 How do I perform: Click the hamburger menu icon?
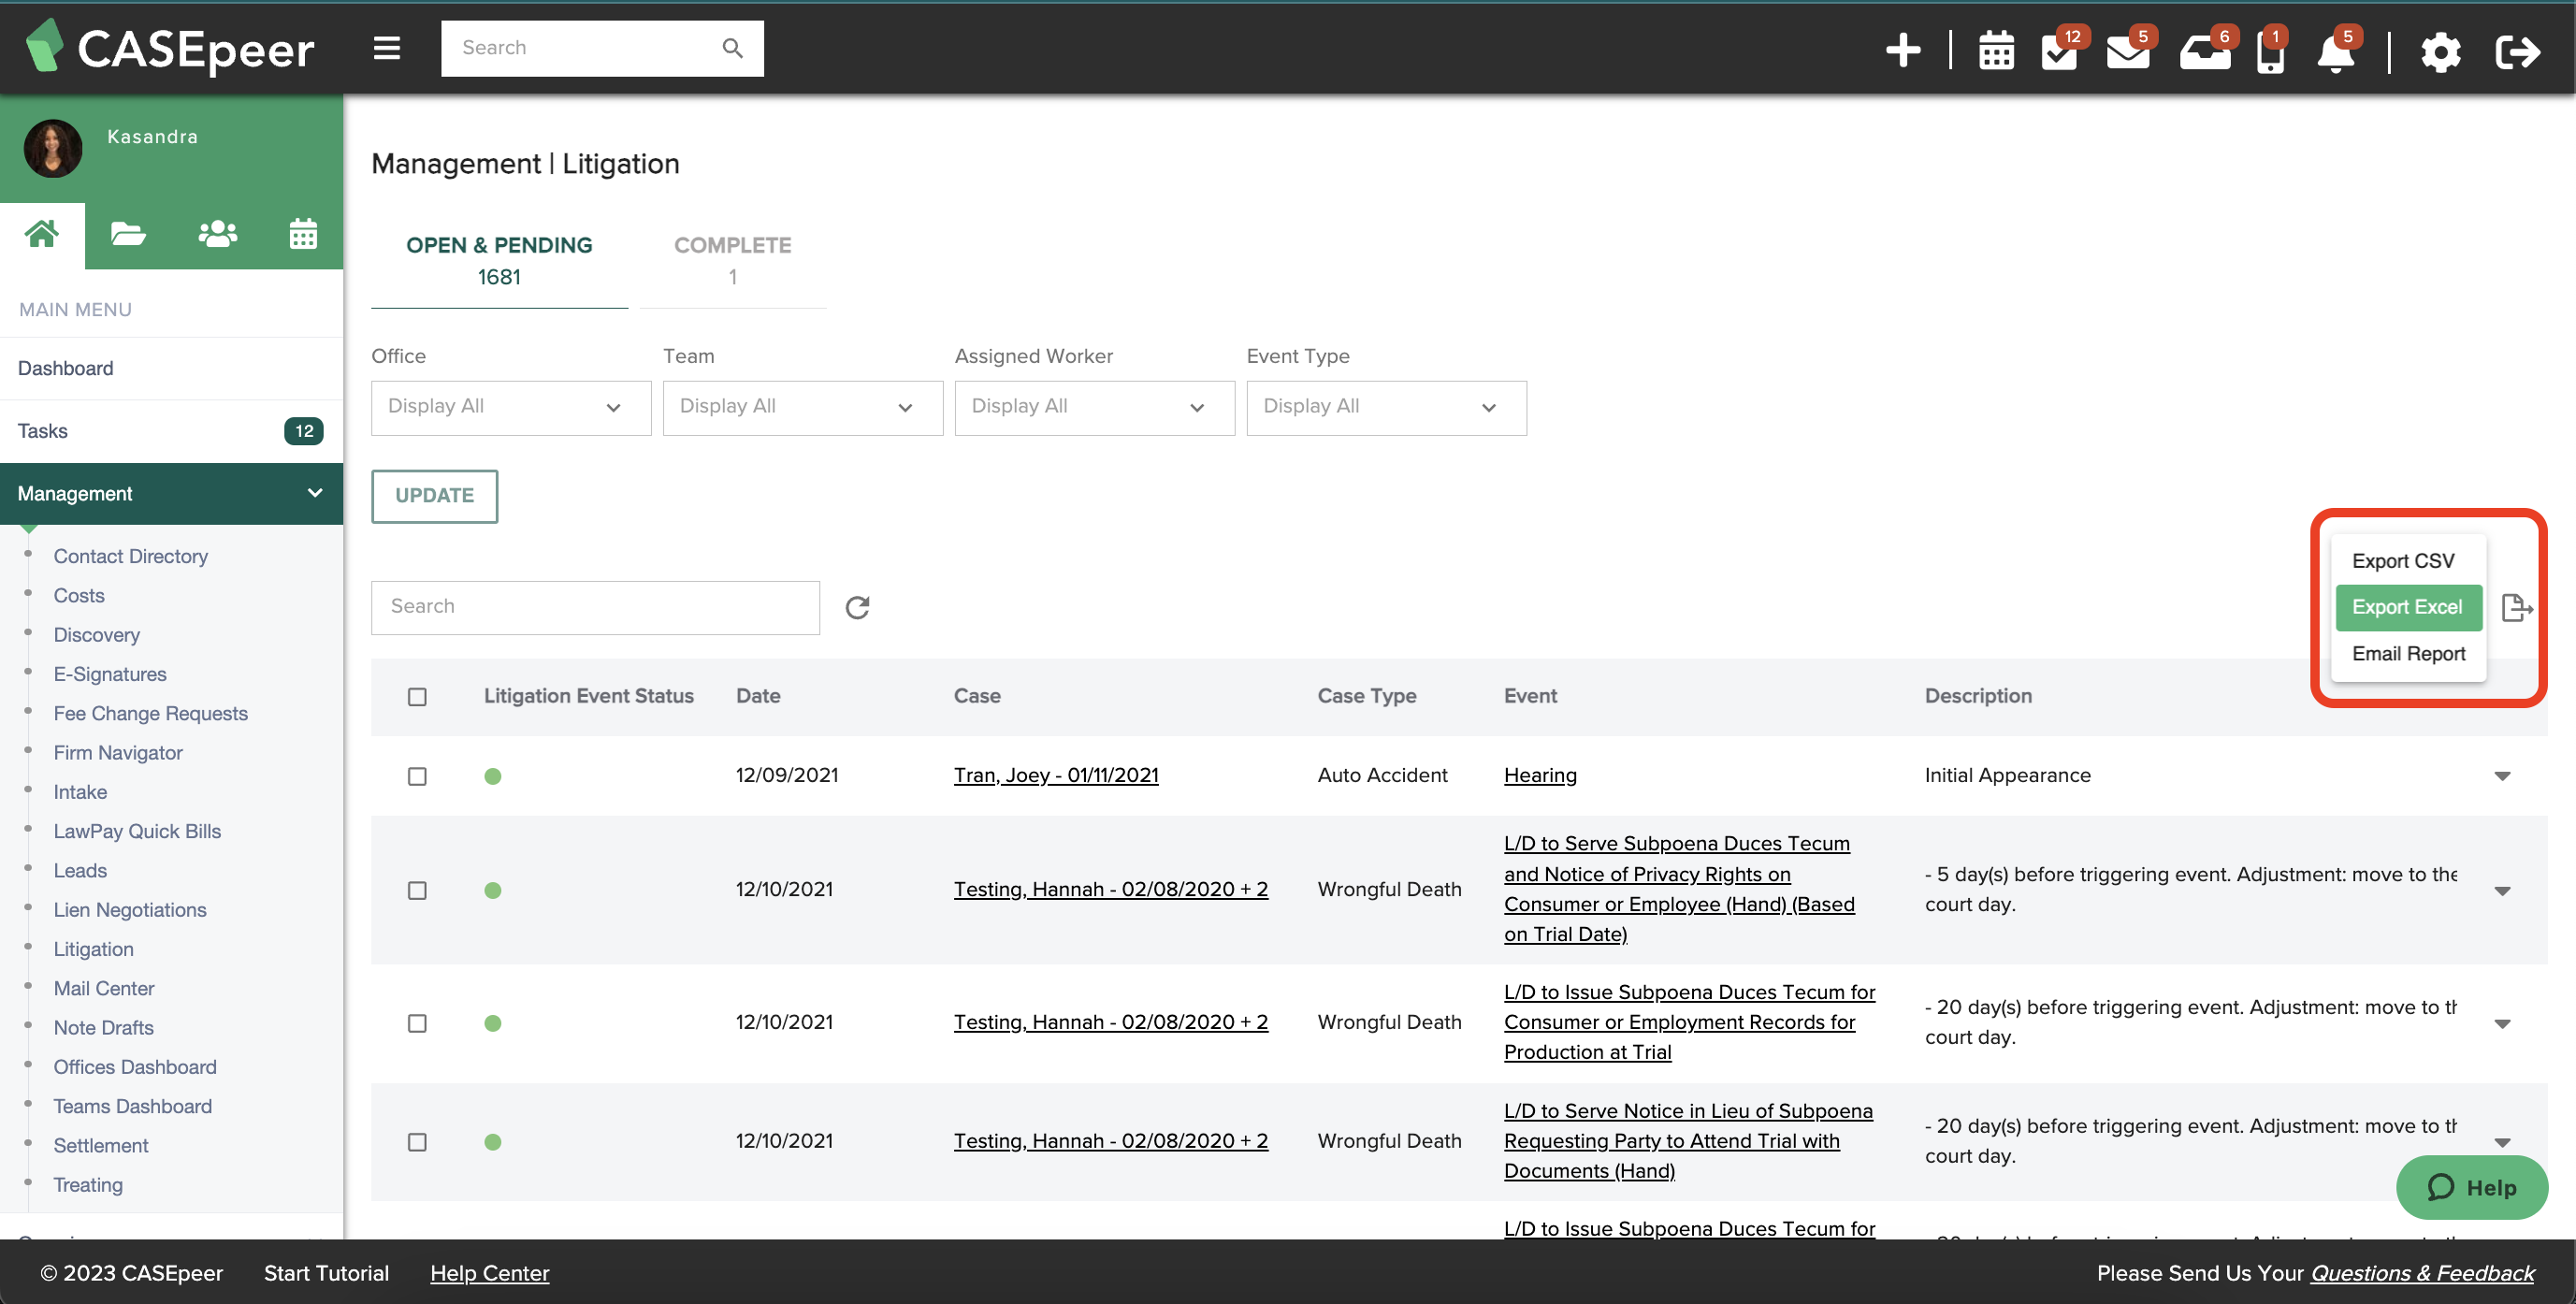pyautogui.click(x=387, y=48)
